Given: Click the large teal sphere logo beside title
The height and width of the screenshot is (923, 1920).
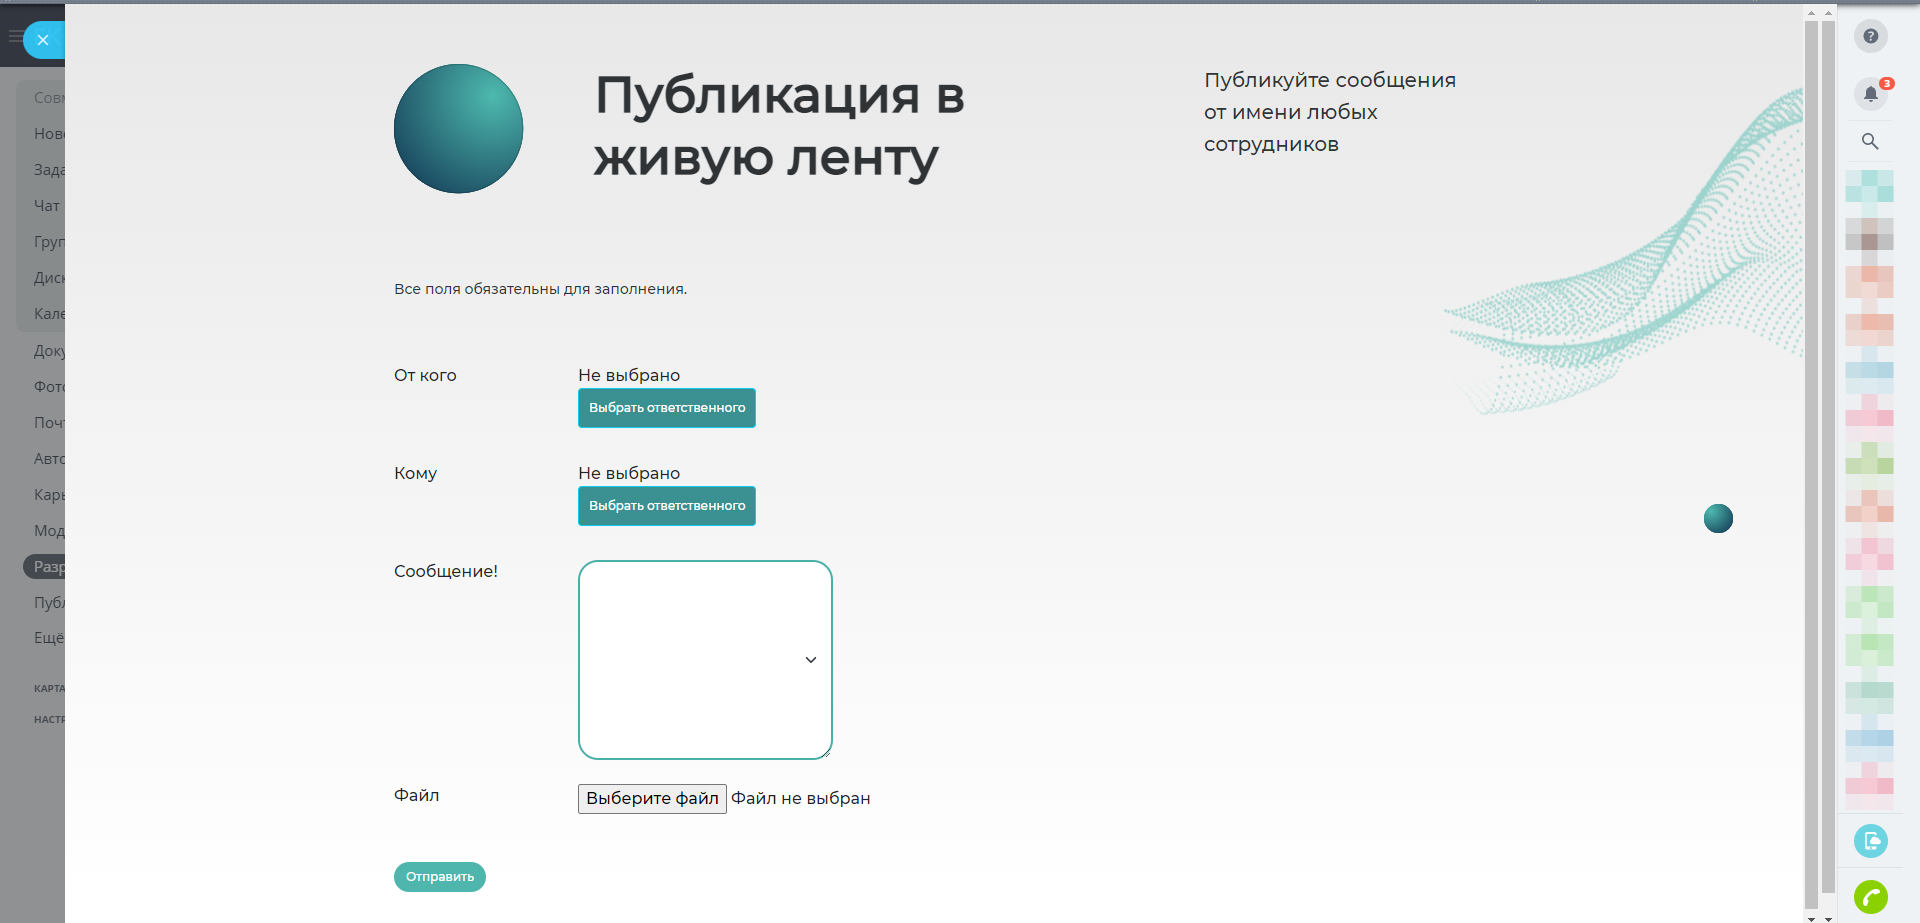Looking at the screenshot, I should 458,129.
